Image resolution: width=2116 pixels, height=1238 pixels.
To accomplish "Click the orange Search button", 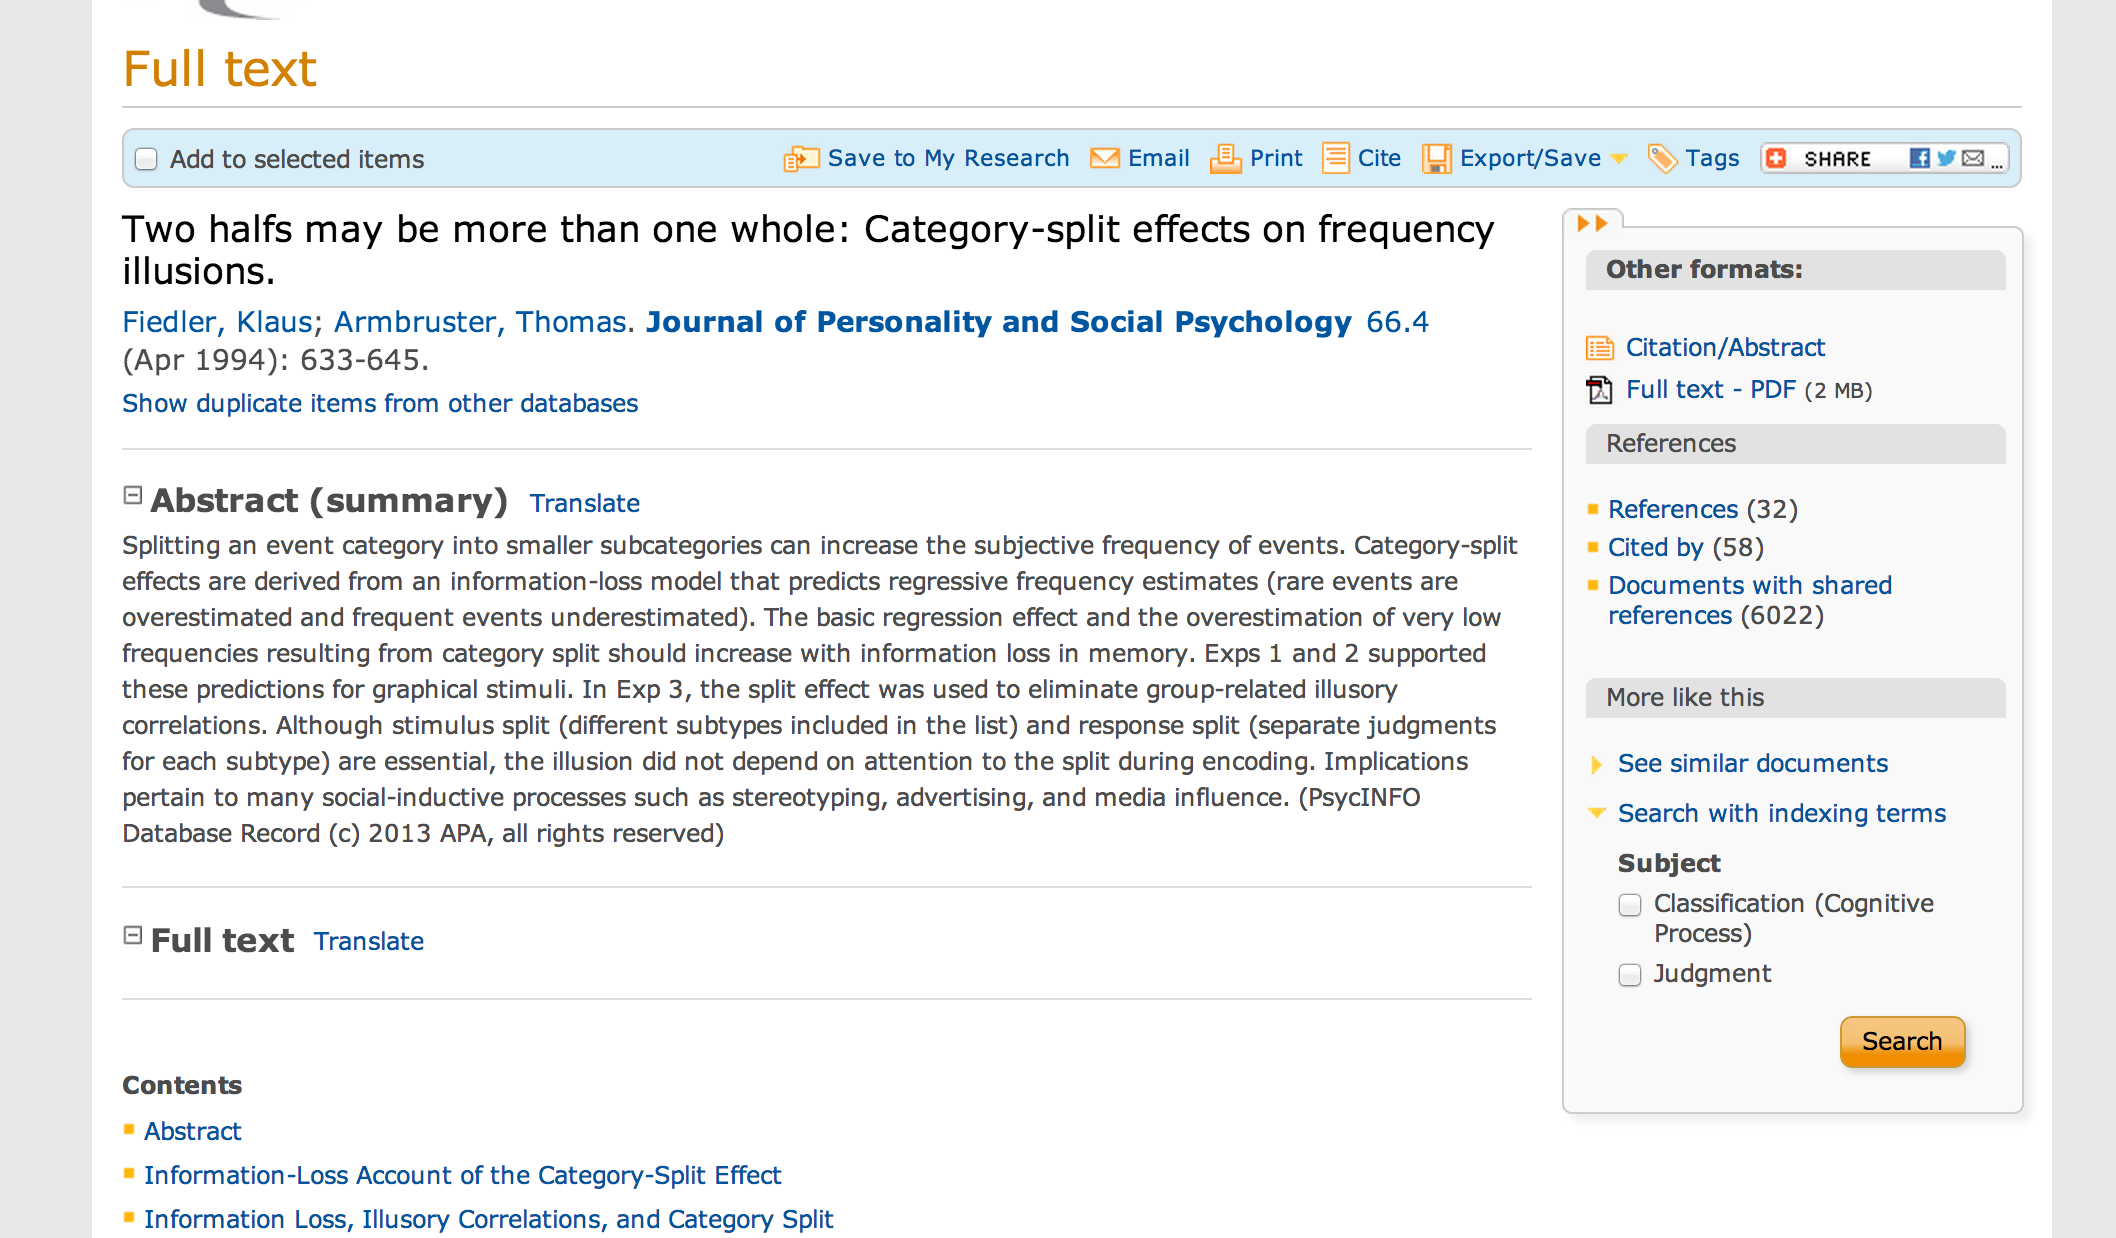I will point(1902,1041).
